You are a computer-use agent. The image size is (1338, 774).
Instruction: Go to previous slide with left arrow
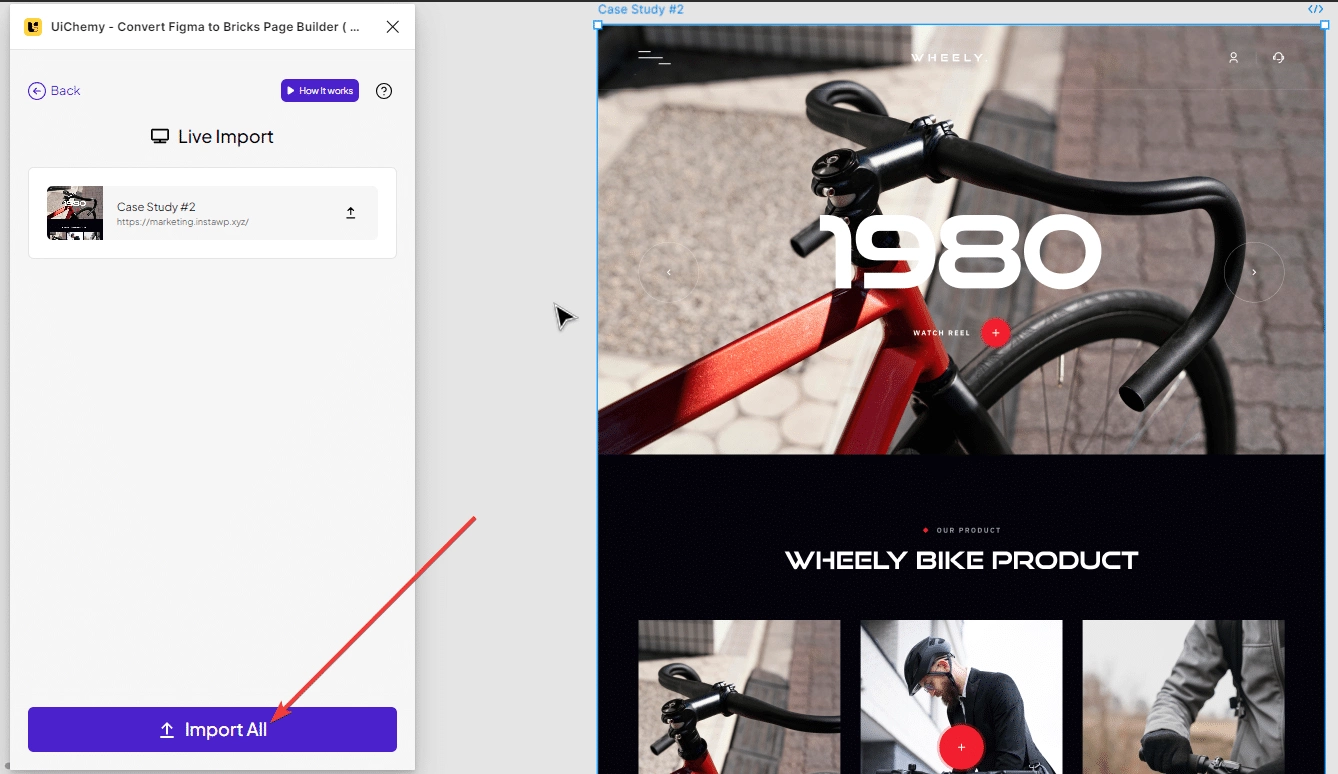[x=669, y=272]
